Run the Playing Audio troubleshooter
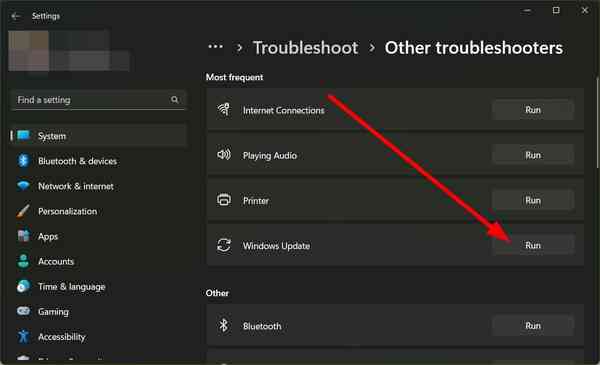The width and height of the screenshot is (600, 365). pos(533,155)
